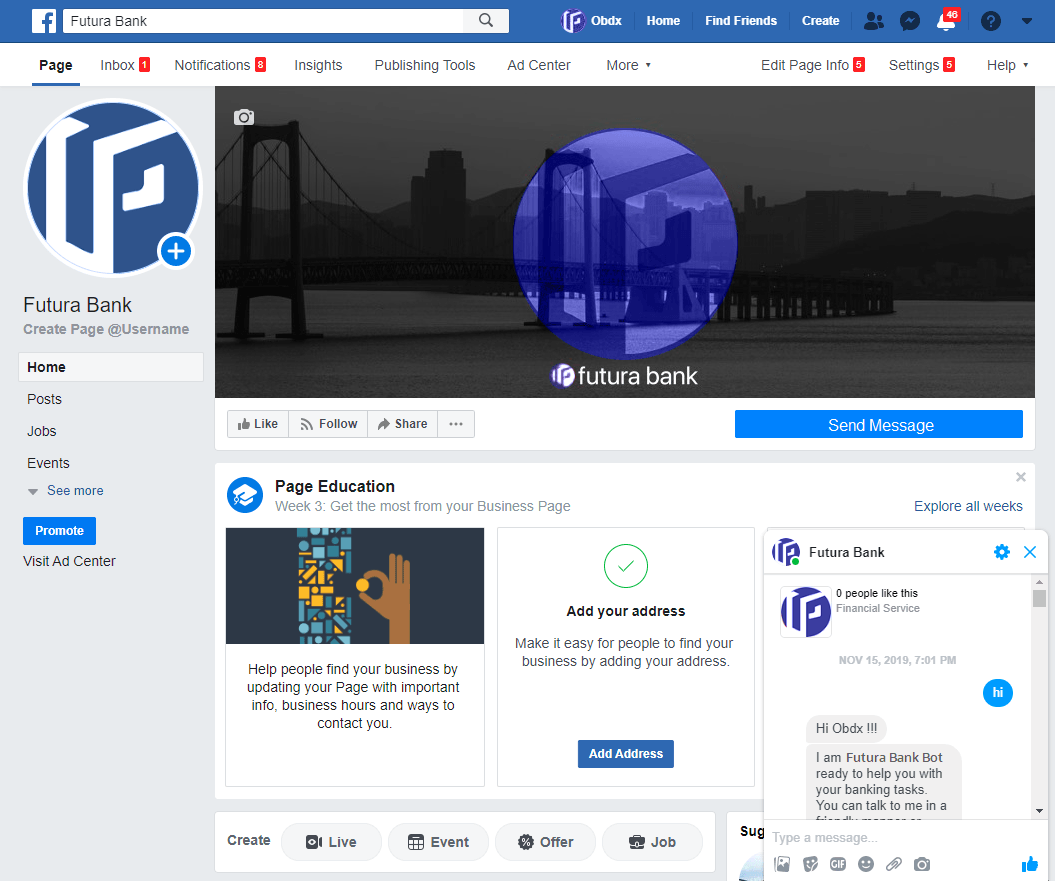Image resolution: width=1055 pixels, height=881 pixels.
Task: Open the Messenger icon in top bar
Action: 910,21
